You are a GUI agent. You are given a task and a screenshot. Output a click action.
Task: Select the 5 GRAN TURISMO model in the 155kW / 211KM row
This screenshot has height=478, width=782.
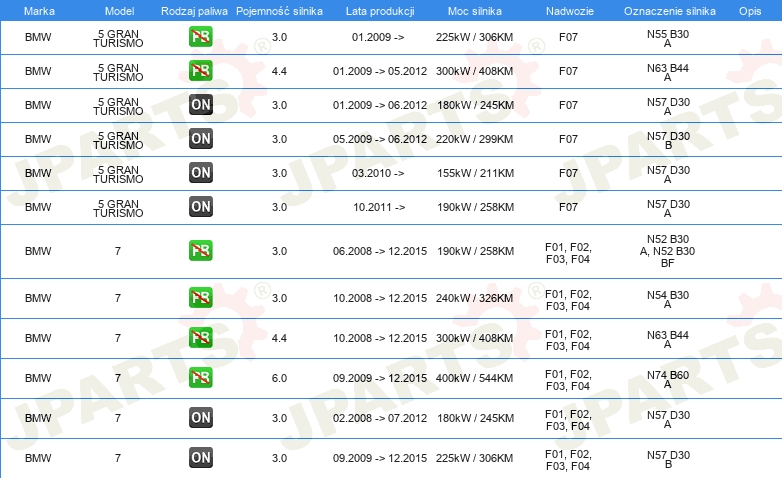(x=118, y=174)
